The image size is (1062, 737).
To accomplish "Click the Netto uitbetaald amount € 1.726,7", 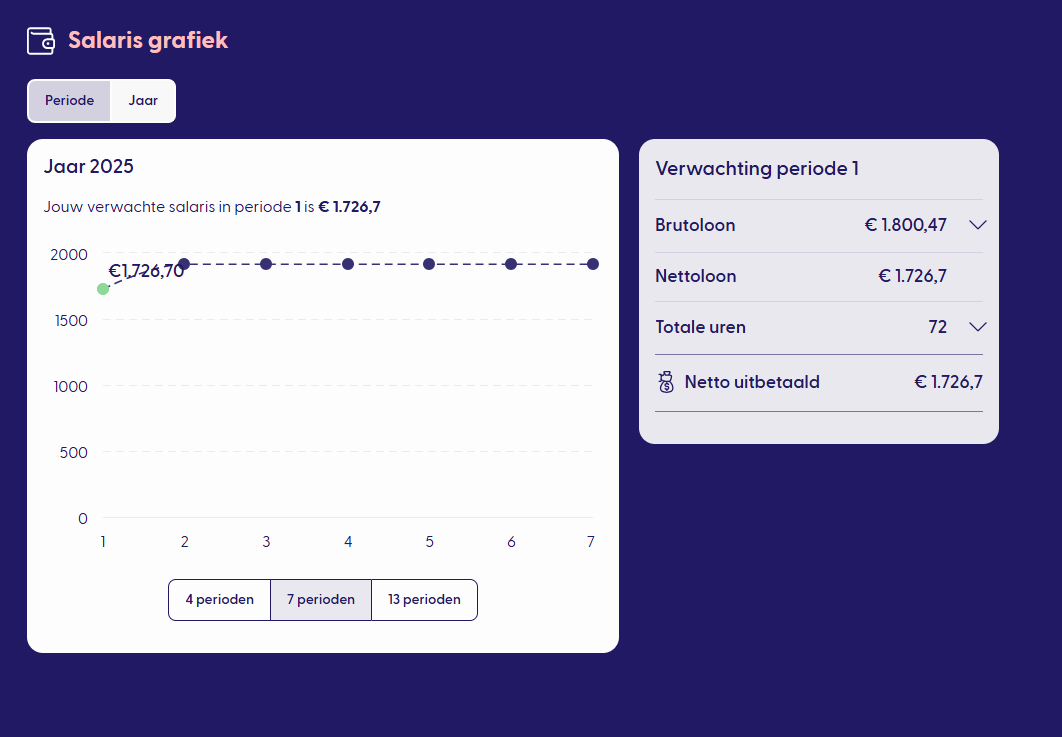I will click(948, 382).
